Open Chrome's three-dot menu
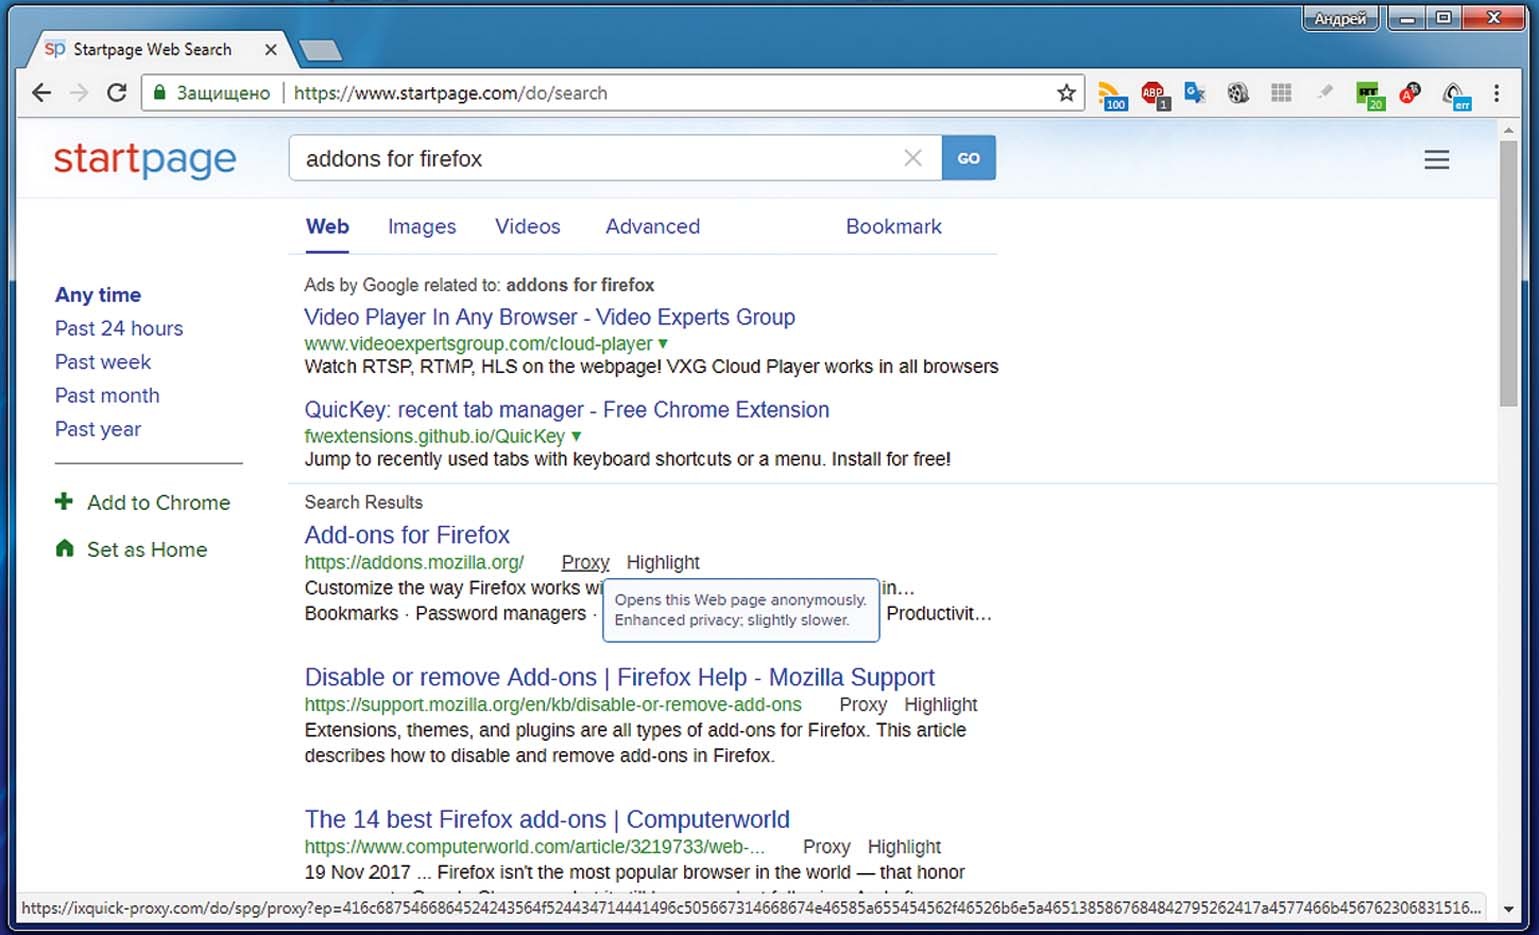 (x=1496, y=93)
